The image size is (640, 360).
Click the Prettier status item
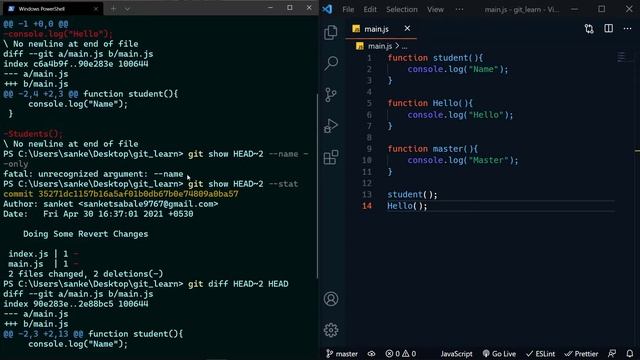point(581,354)
